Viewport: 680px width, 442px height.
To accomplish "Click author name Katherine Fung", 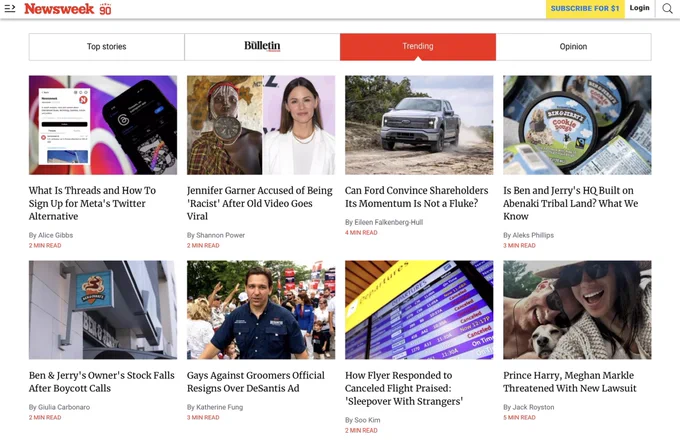I will pyautogui.click(x=219, y=407).
